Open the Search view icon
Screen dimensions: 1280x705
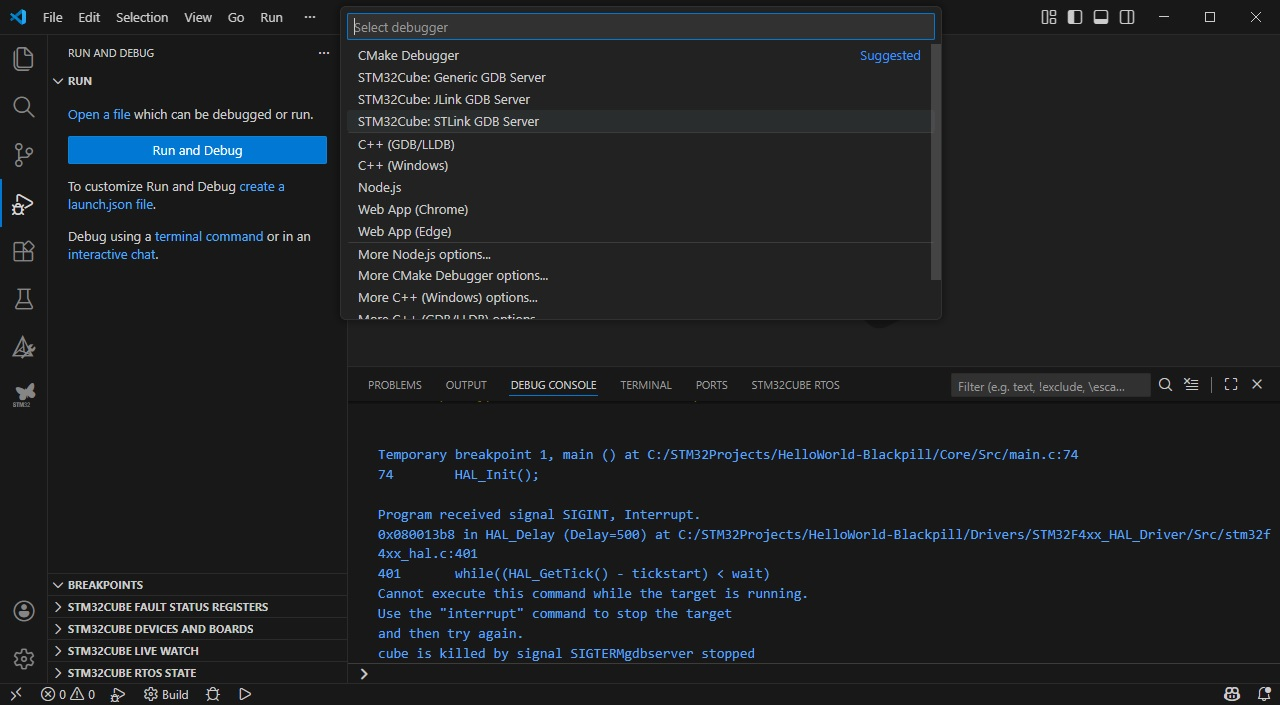pos(23,107)
